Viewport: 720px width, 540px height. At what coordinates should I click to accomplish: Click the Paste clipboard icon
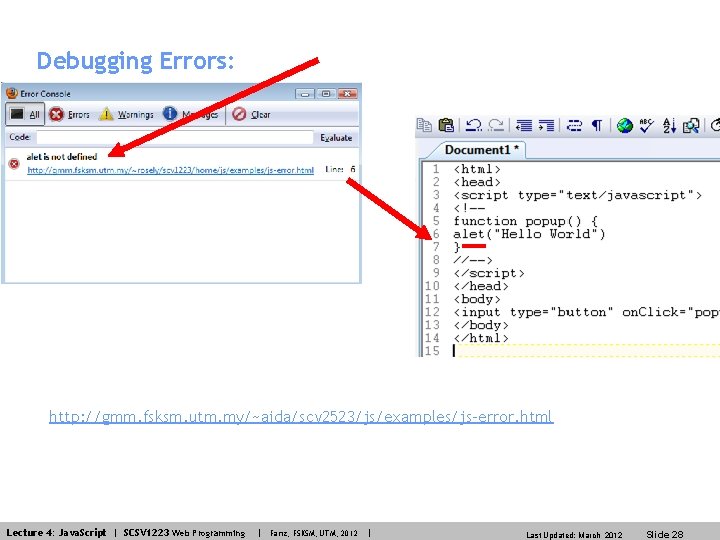coord(446,125)
